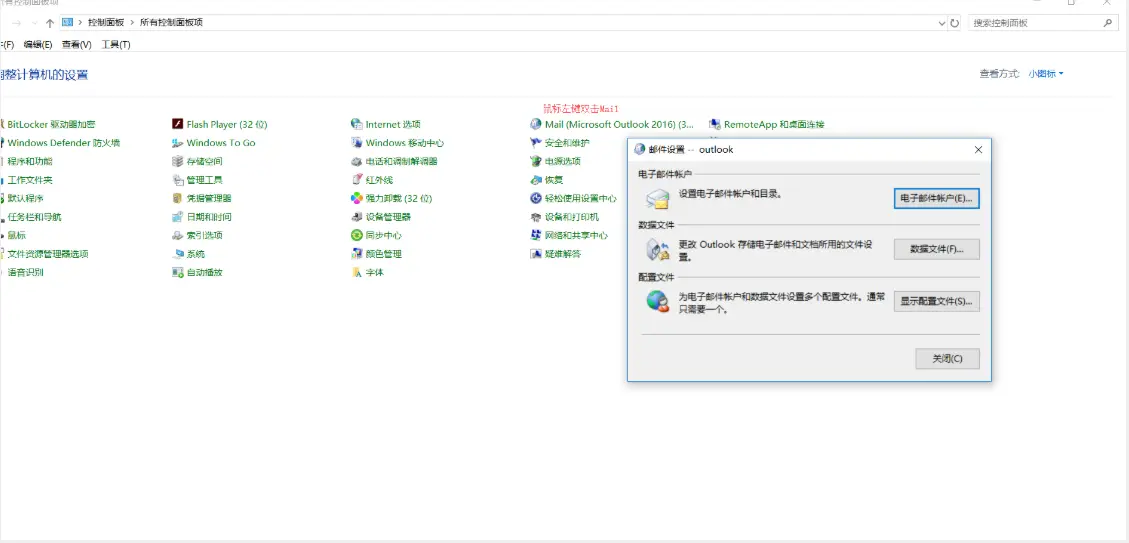Open the 小图标 view-by dropdown
1129x543 pixels.
point(1045,73)
